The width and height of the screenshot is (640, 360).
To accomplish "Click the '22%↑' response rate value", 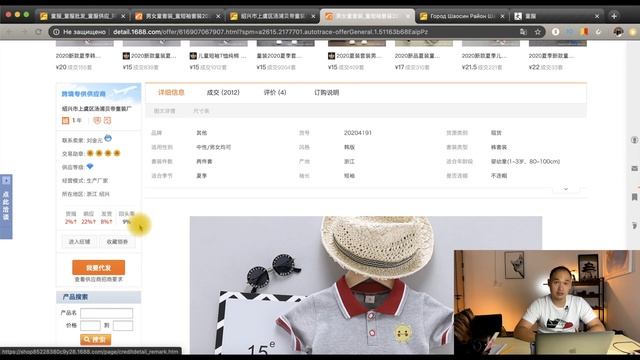I will pos(89,222).
